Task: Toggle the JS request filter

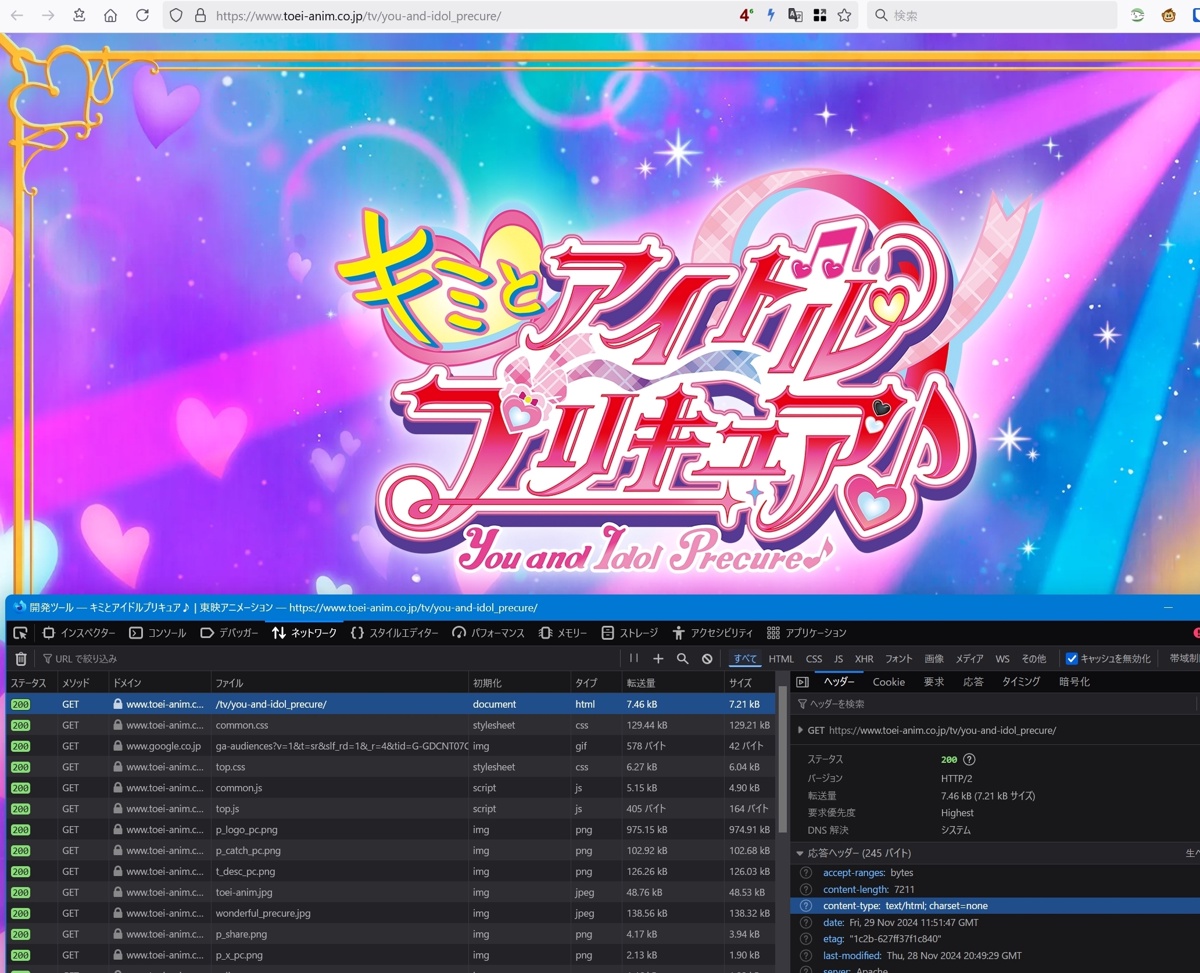Action: click(839, 659)
